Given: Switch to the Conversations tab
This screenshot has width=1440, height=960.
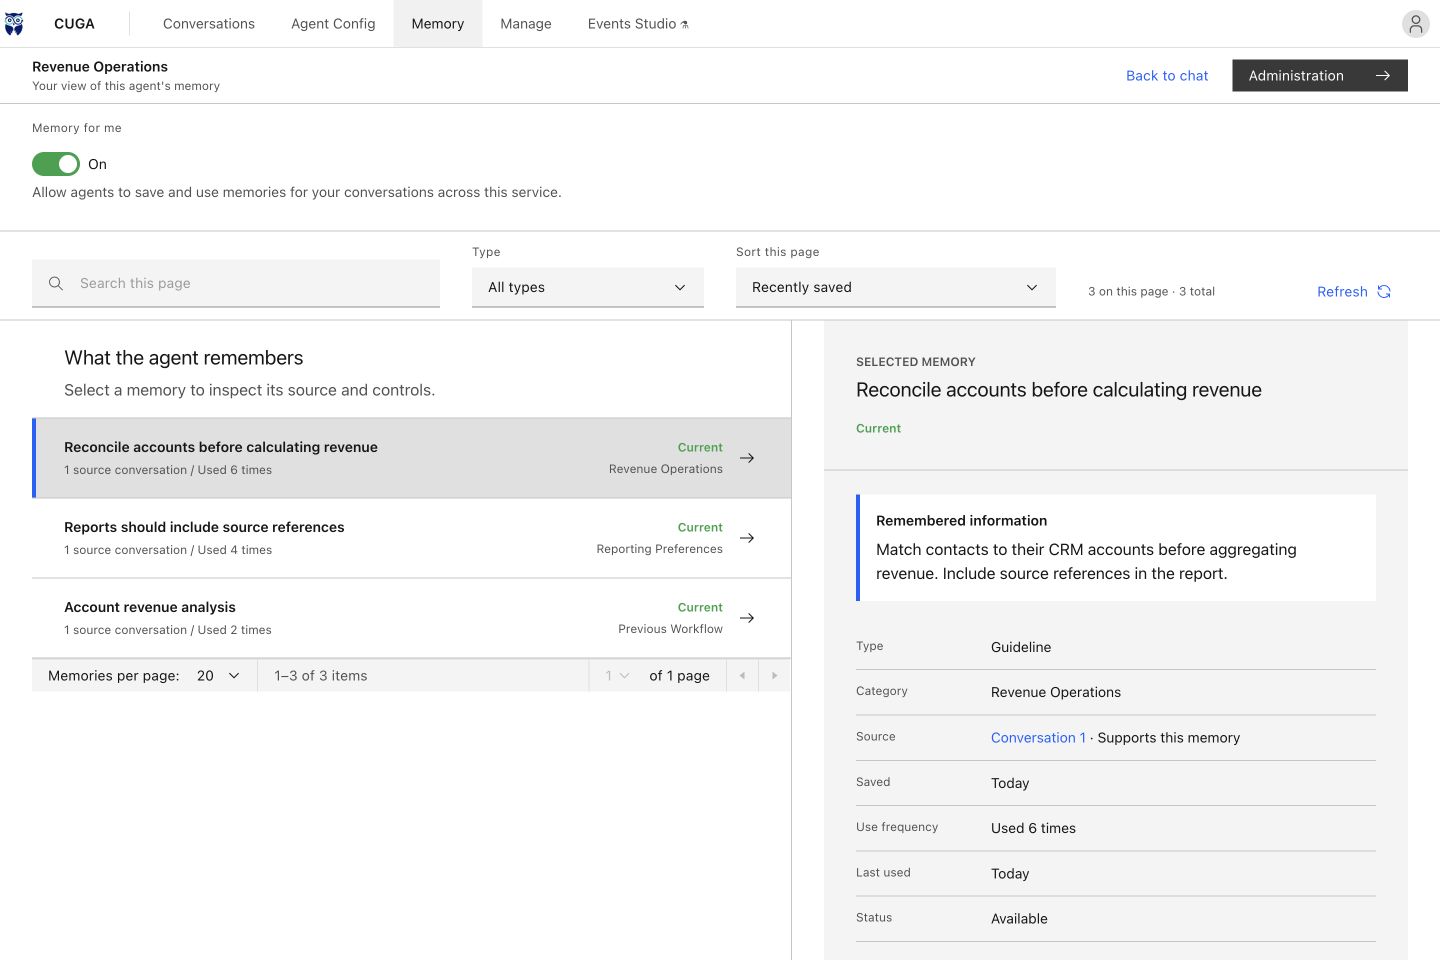Looking at the screenshot, I should click(209, 24).
